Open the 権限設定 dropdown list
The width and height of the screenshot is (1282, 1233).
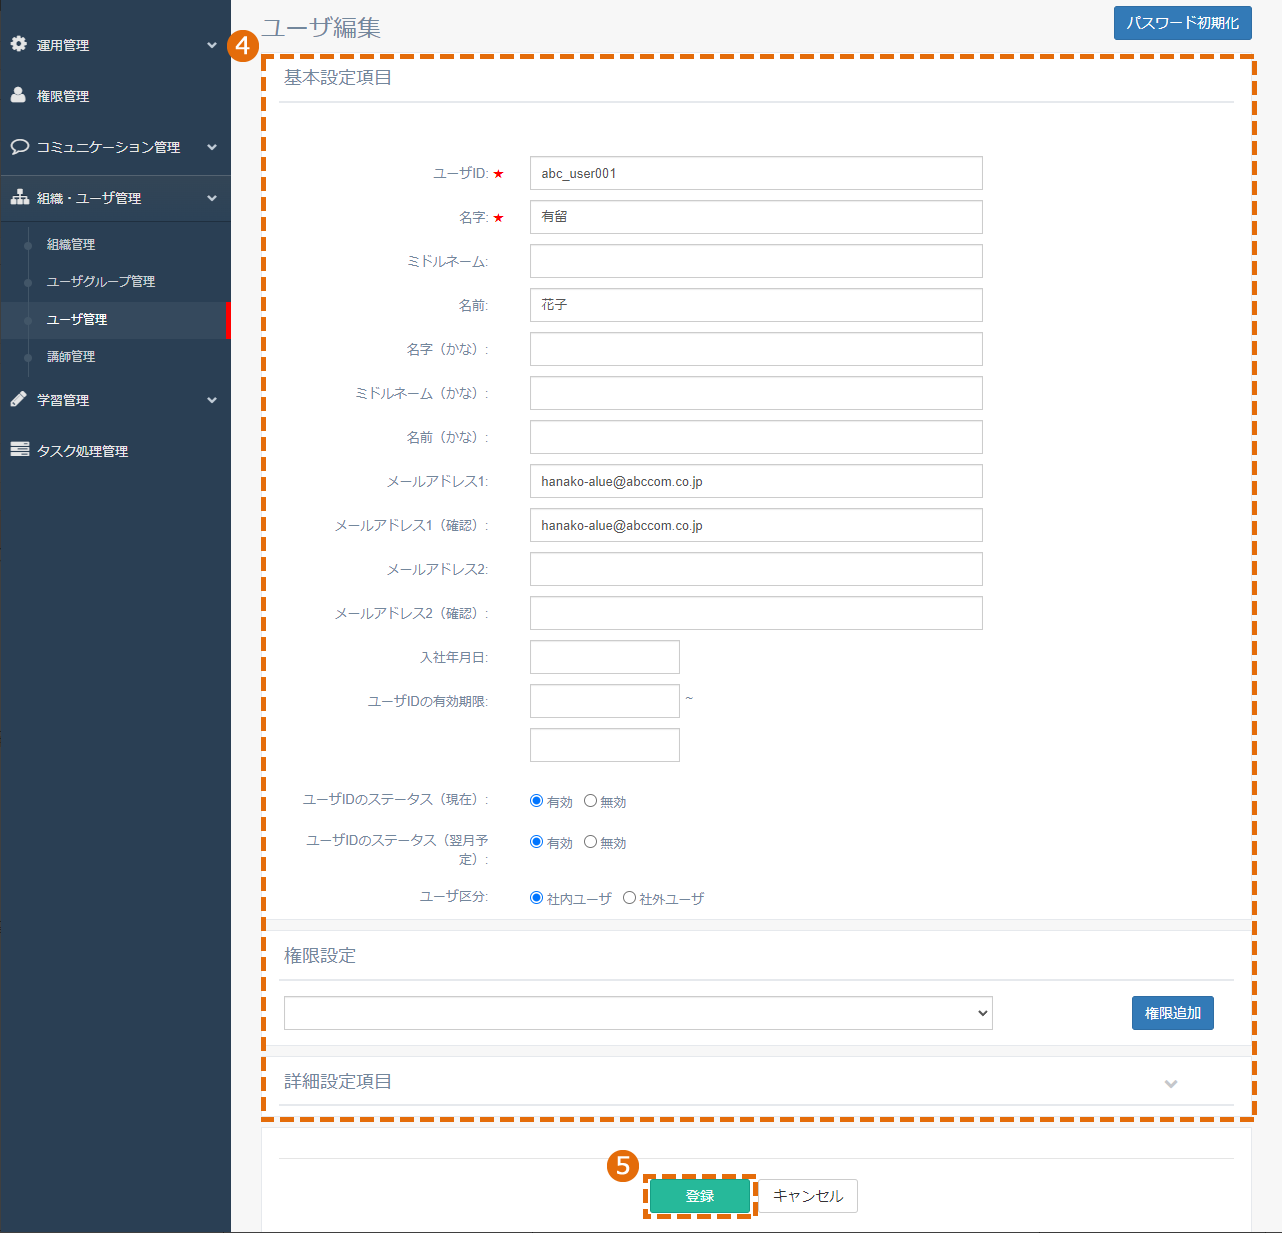pos(638,1013)
